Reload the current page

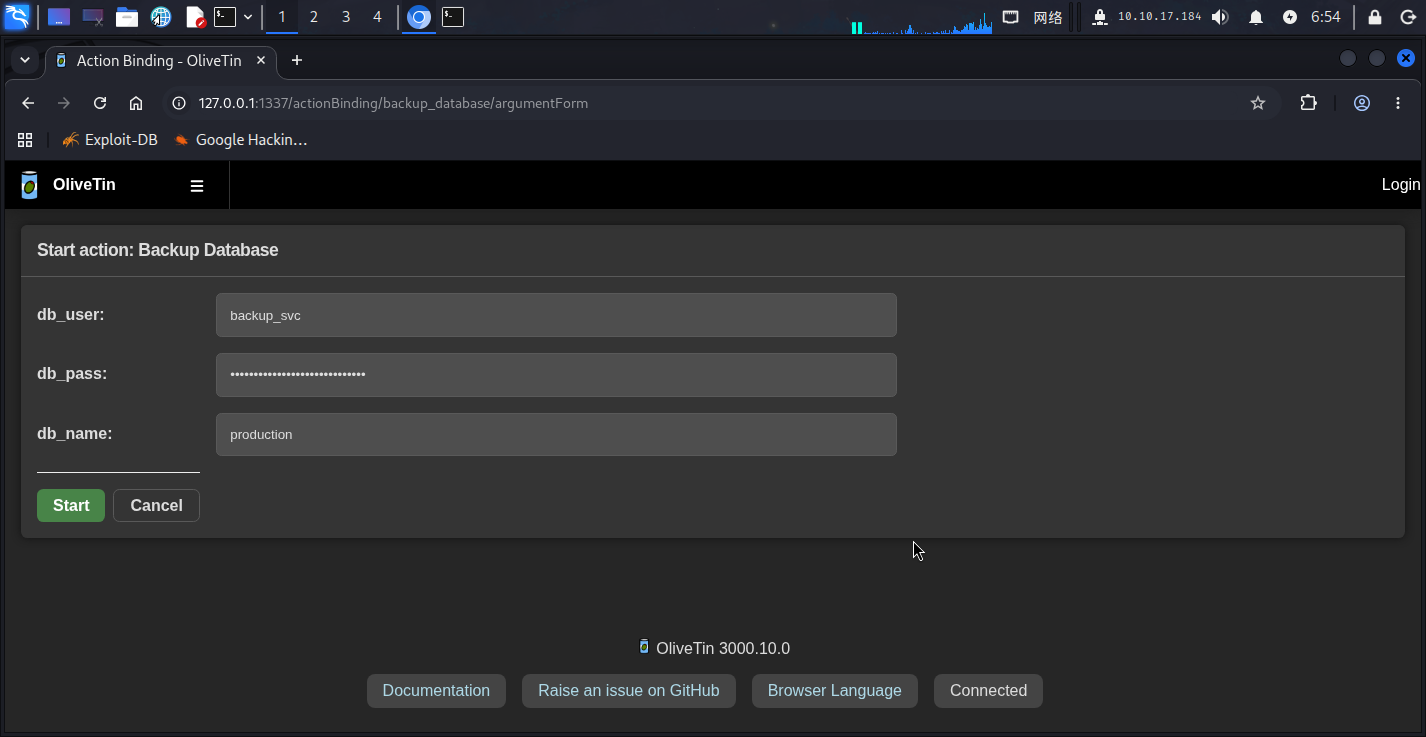[100, 103]
